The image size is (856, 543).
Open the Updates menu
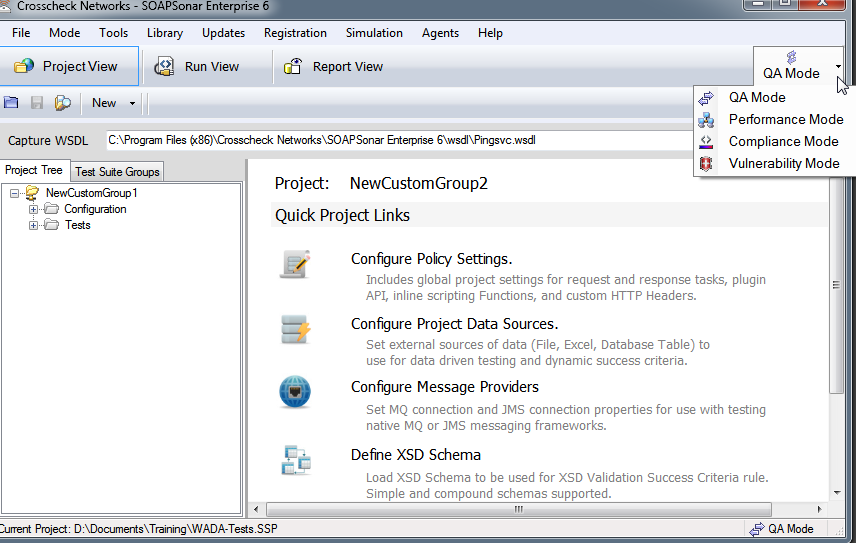point(223,33)
